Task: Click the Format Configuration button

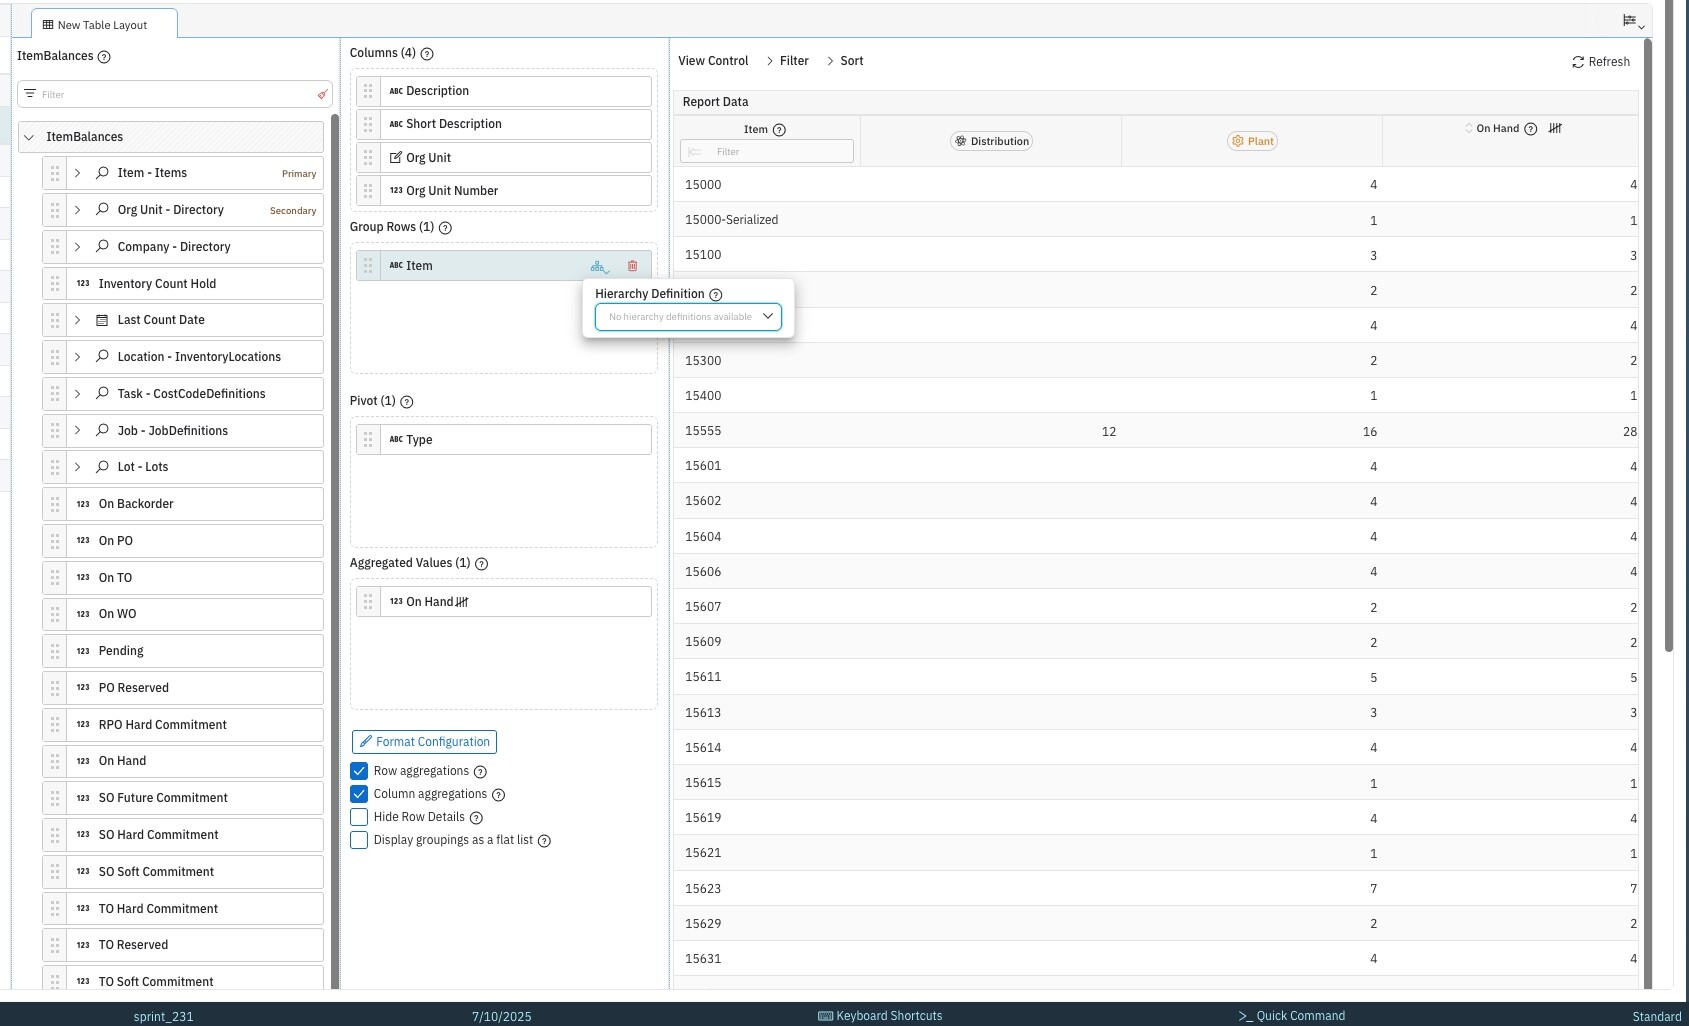Action: [x=424, y=742]
